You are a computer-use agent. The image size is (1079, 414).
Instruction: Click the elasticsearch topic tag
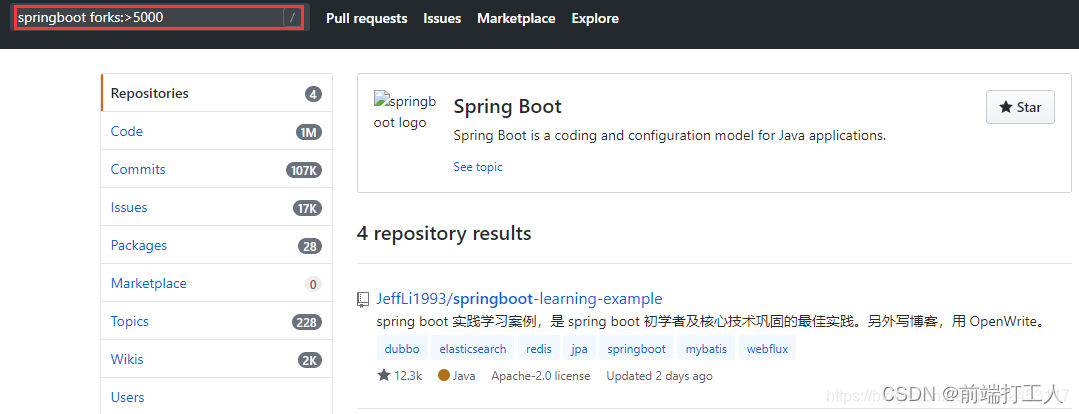coord(473,349)
